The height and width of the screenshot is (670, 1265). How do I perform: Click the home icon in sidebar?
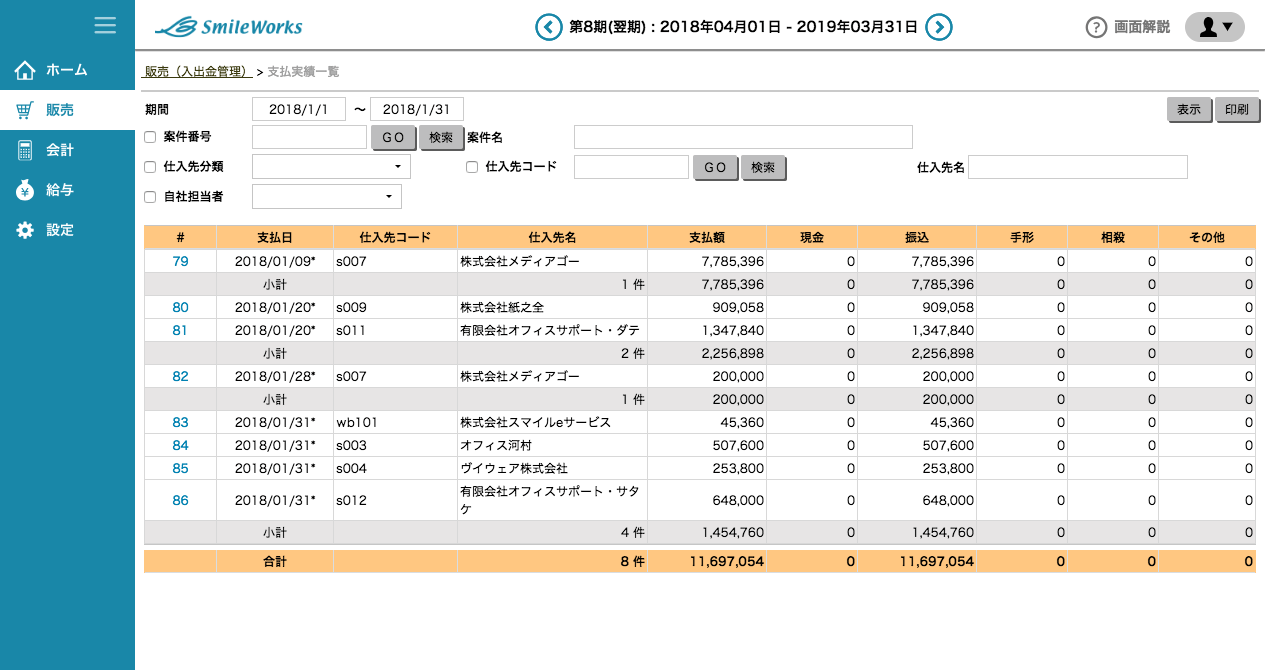tap(25, 70)
